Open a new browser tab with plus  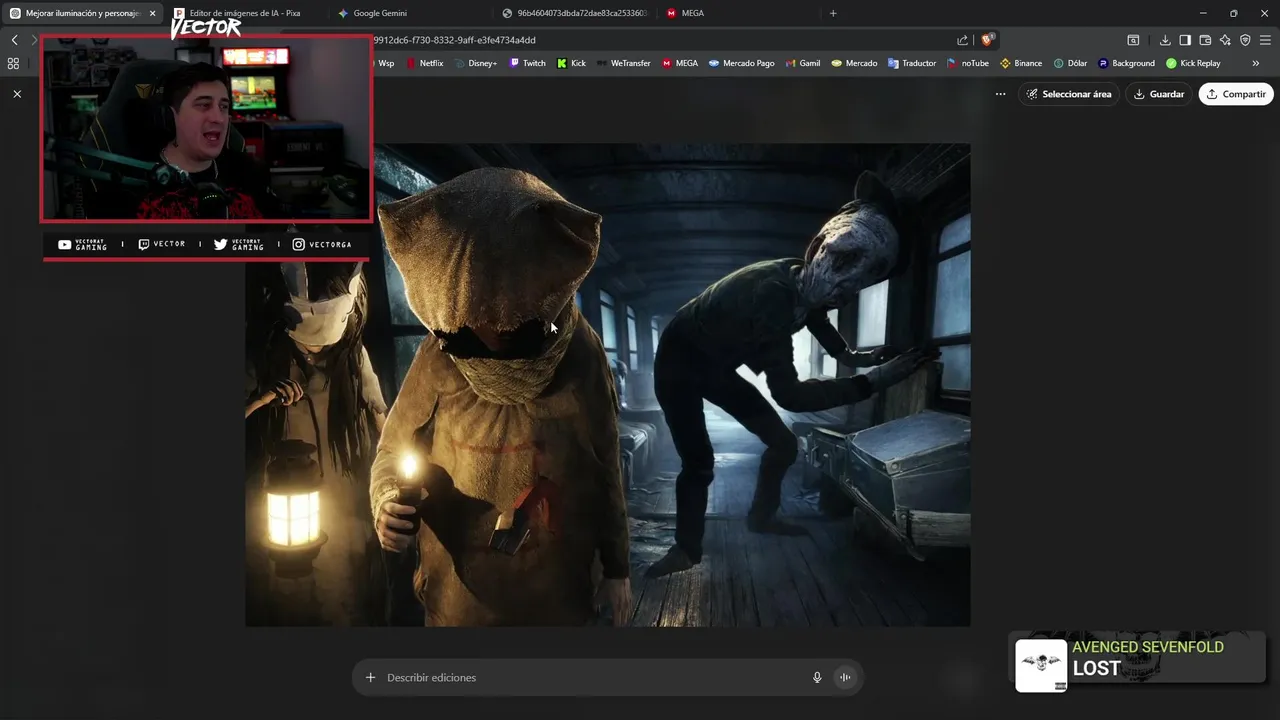(833, 13)
